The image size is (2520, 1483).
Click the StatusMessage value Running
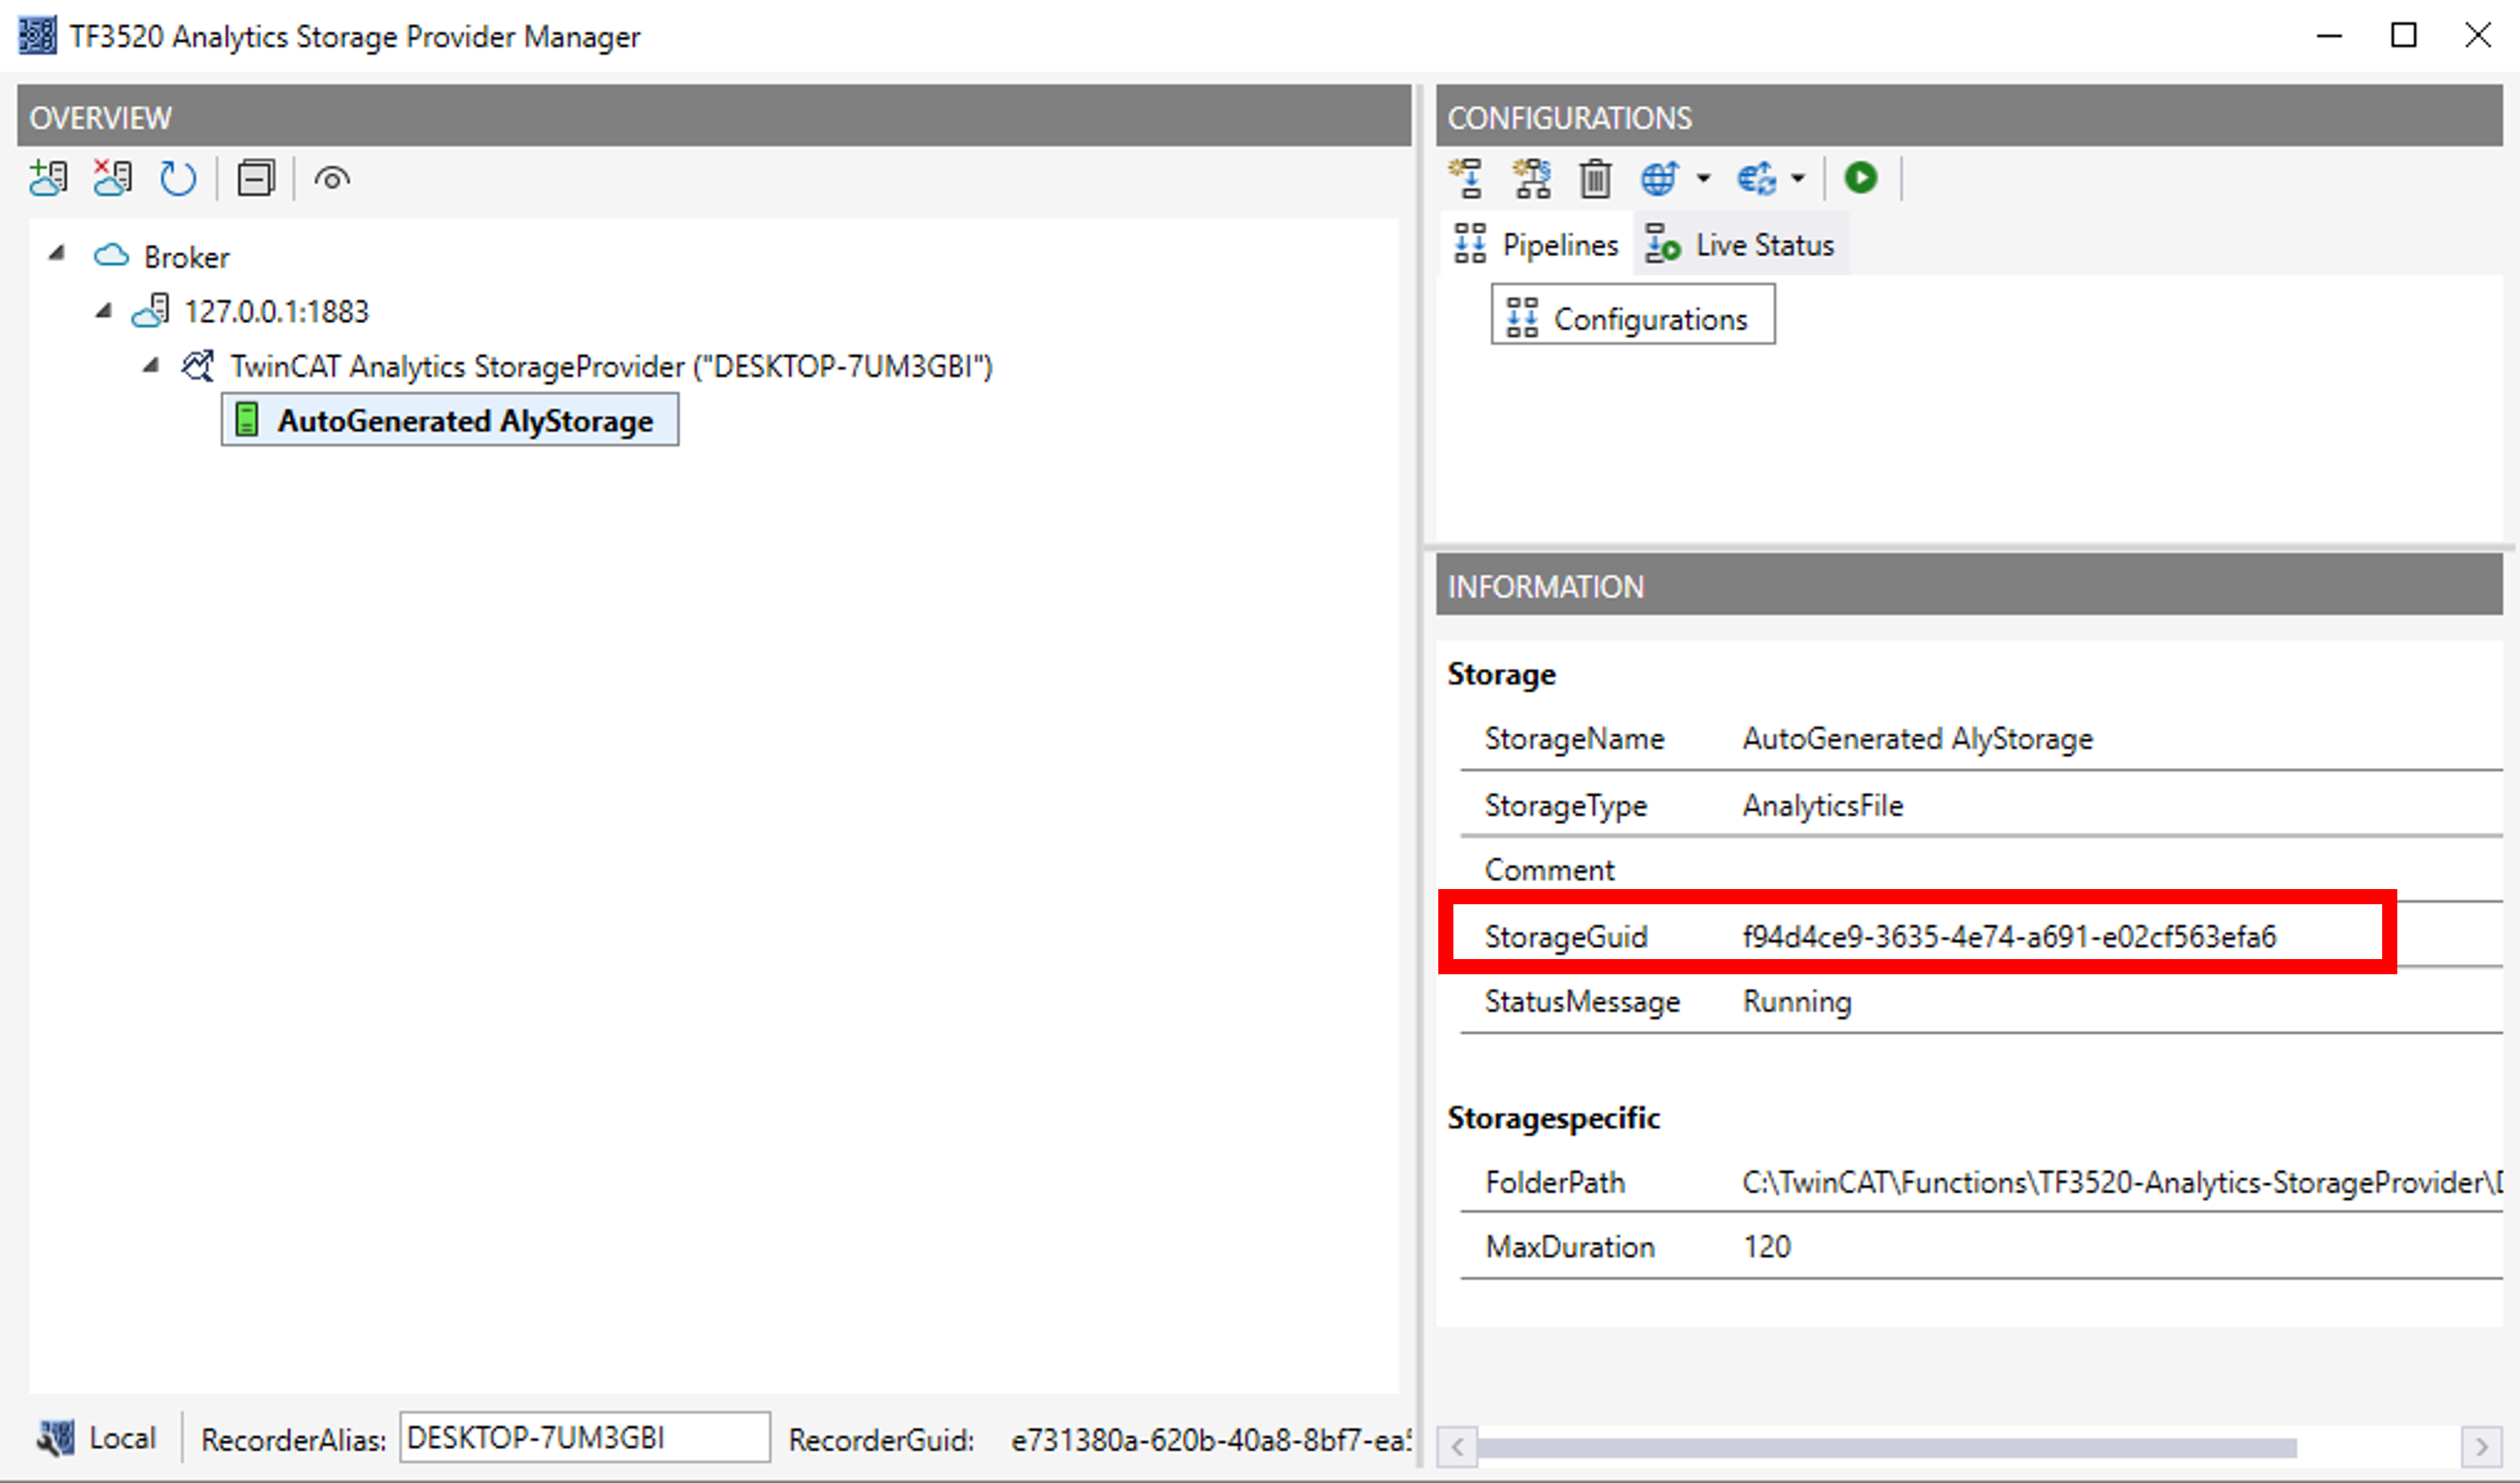(x=1797, y=1002)
